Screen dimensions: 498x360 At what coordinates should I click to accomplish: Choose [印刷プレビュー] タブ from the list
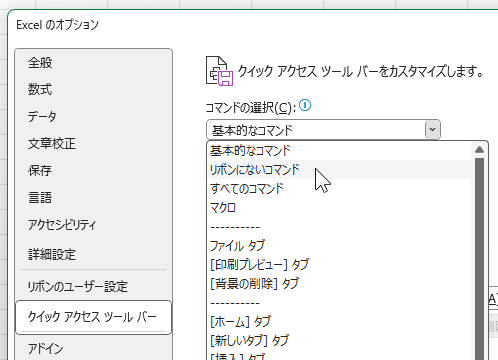click(340, 265)
